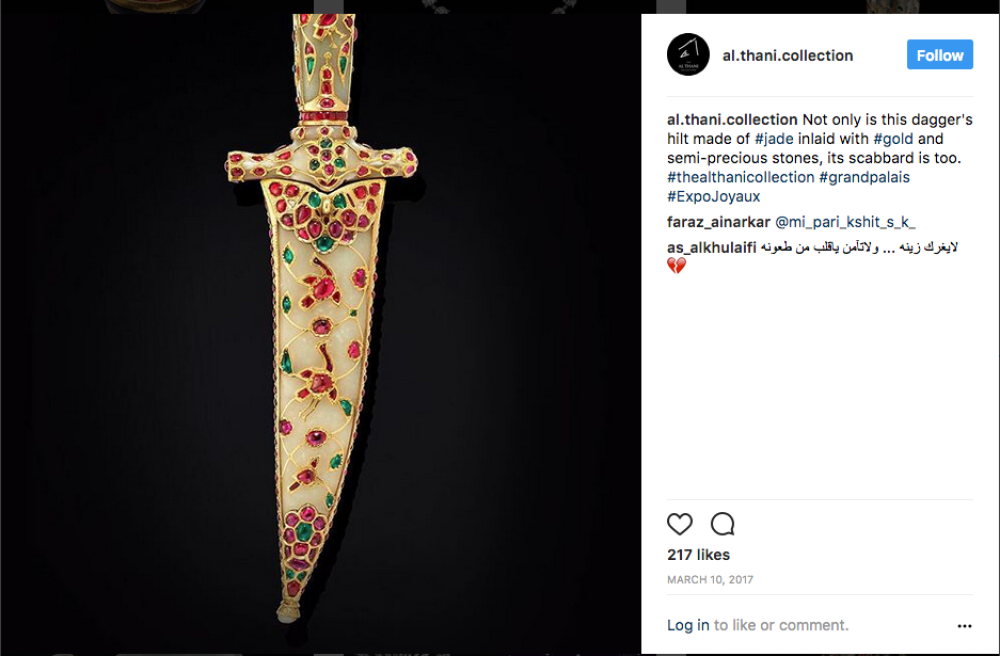Open the three-dot more options menu

pos(964,626)
